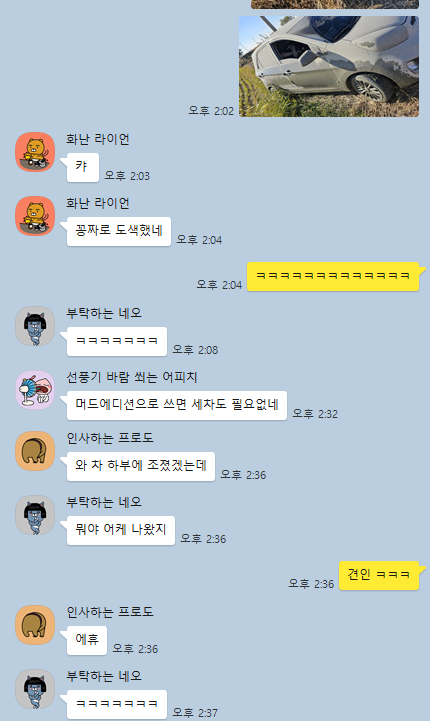Image resolution: width=430 pixels, height=721 pixels.
Task: Select the 에휴 message bubble
Action: [86, 640]
